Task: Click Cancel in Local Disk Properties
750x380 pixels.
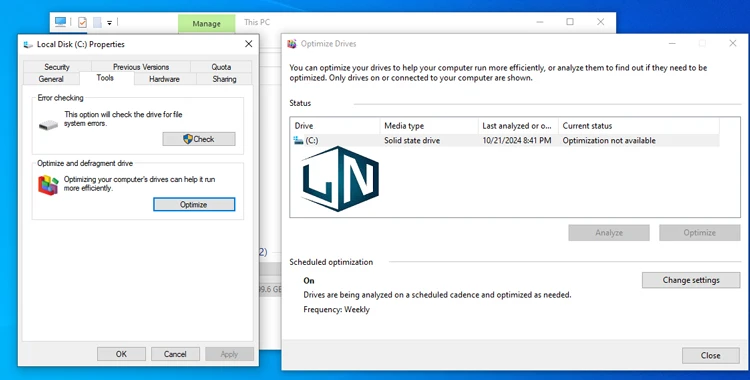Action: point(175,354)
